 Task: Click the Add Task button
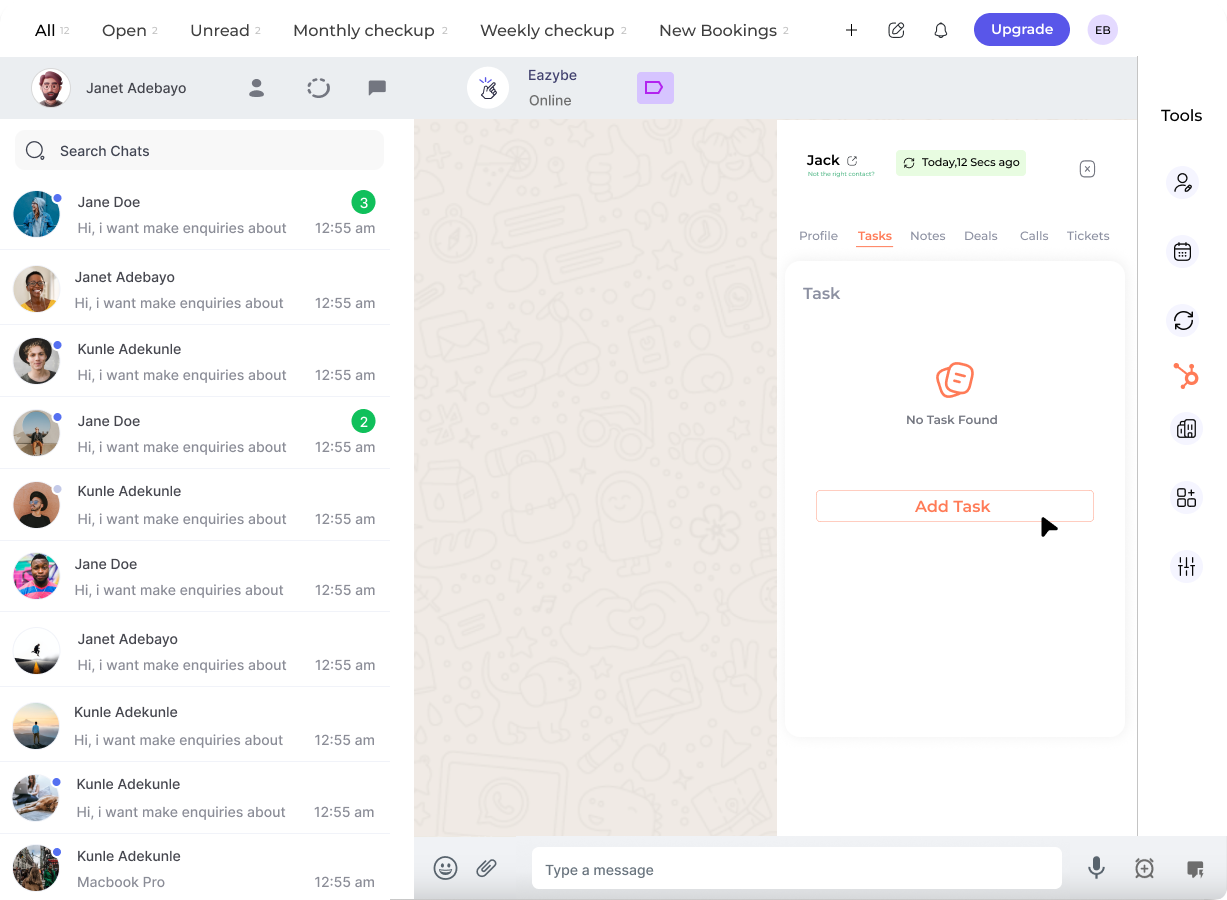click(954, 506)
